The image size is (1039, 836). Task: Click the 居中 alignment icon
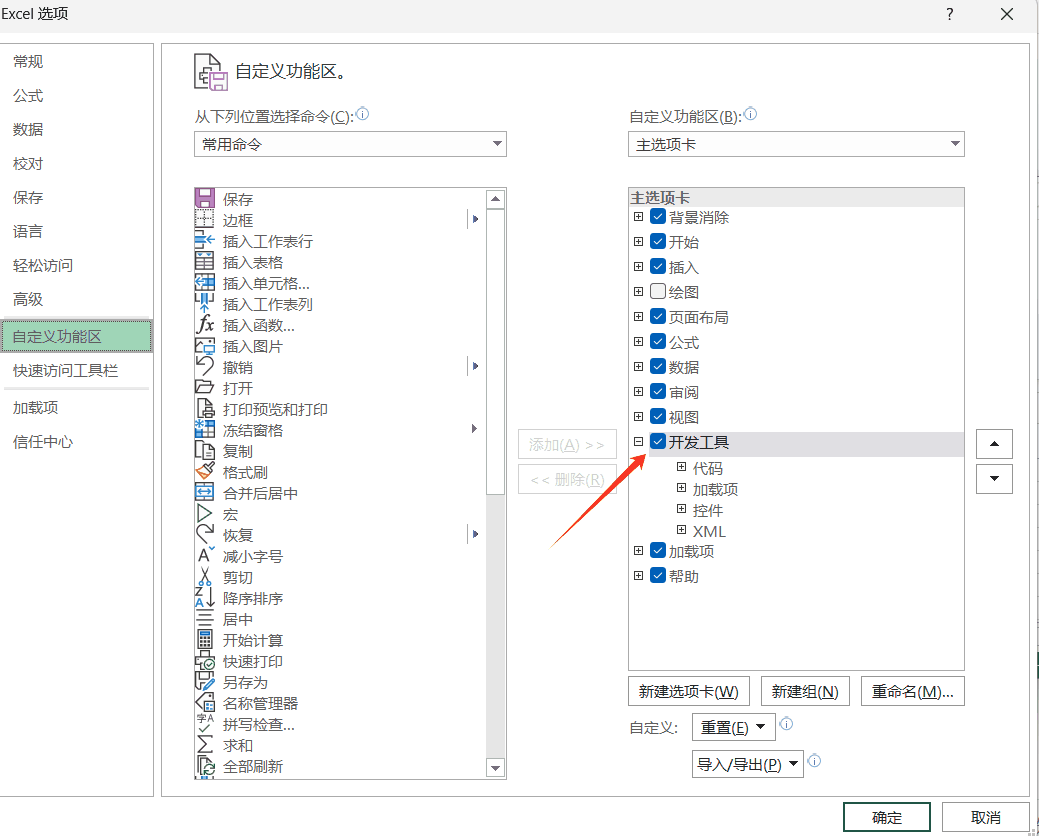coord(205,619)
